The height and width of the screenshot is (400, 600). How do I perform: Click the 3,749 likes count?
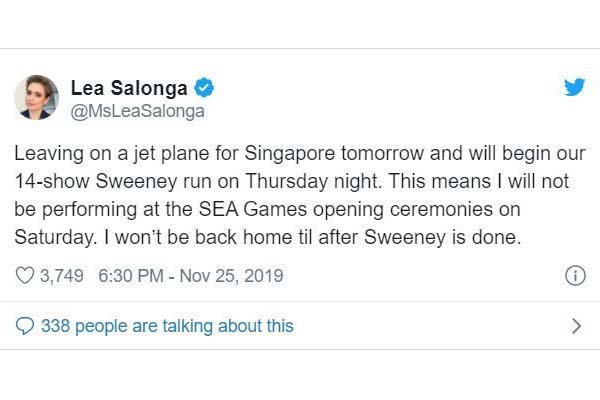(x=64, y=275)
